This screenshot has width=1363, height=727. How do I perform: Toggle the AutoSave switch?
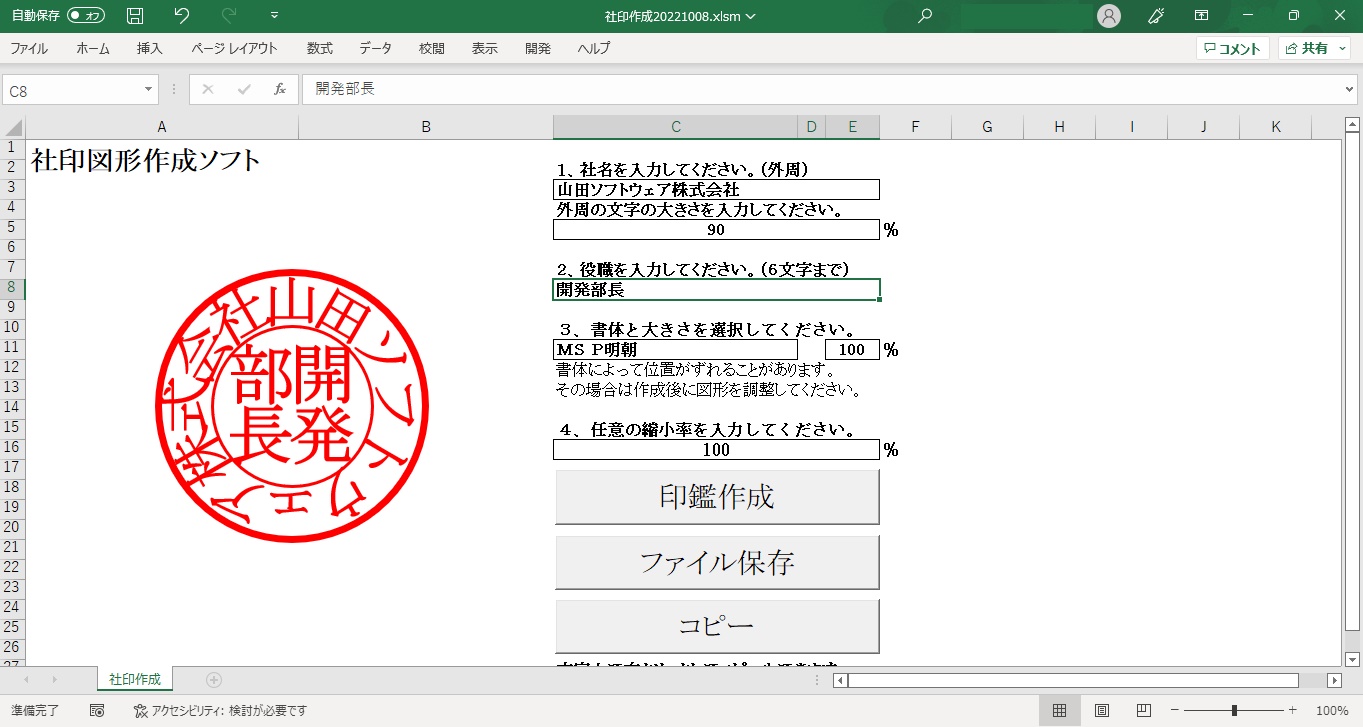[x=86, y=16]
